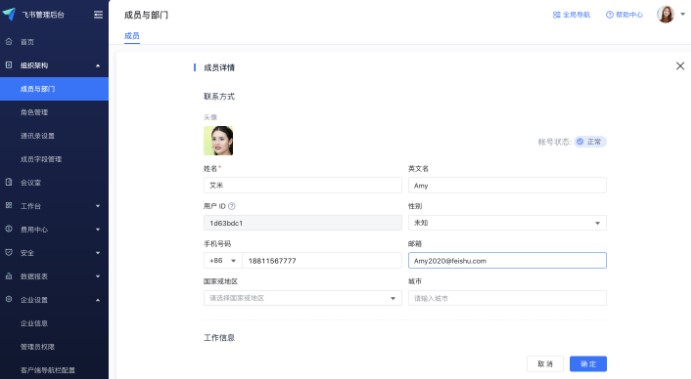The width and height of the screenshot is (691, 379).
Task: Click the 账号状态 正常 status badge
Action: pos(590,141)
